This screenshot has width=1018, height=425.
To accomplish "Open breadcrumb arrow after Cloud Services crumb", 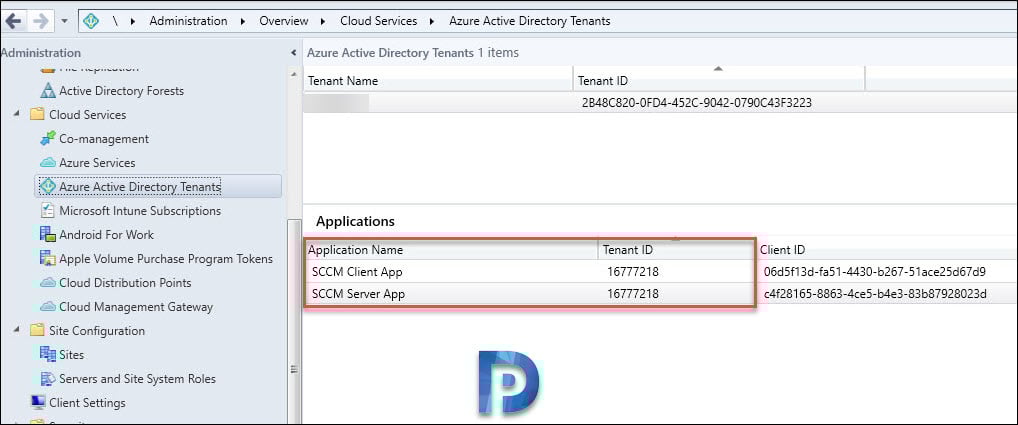I will click(433, 21).
